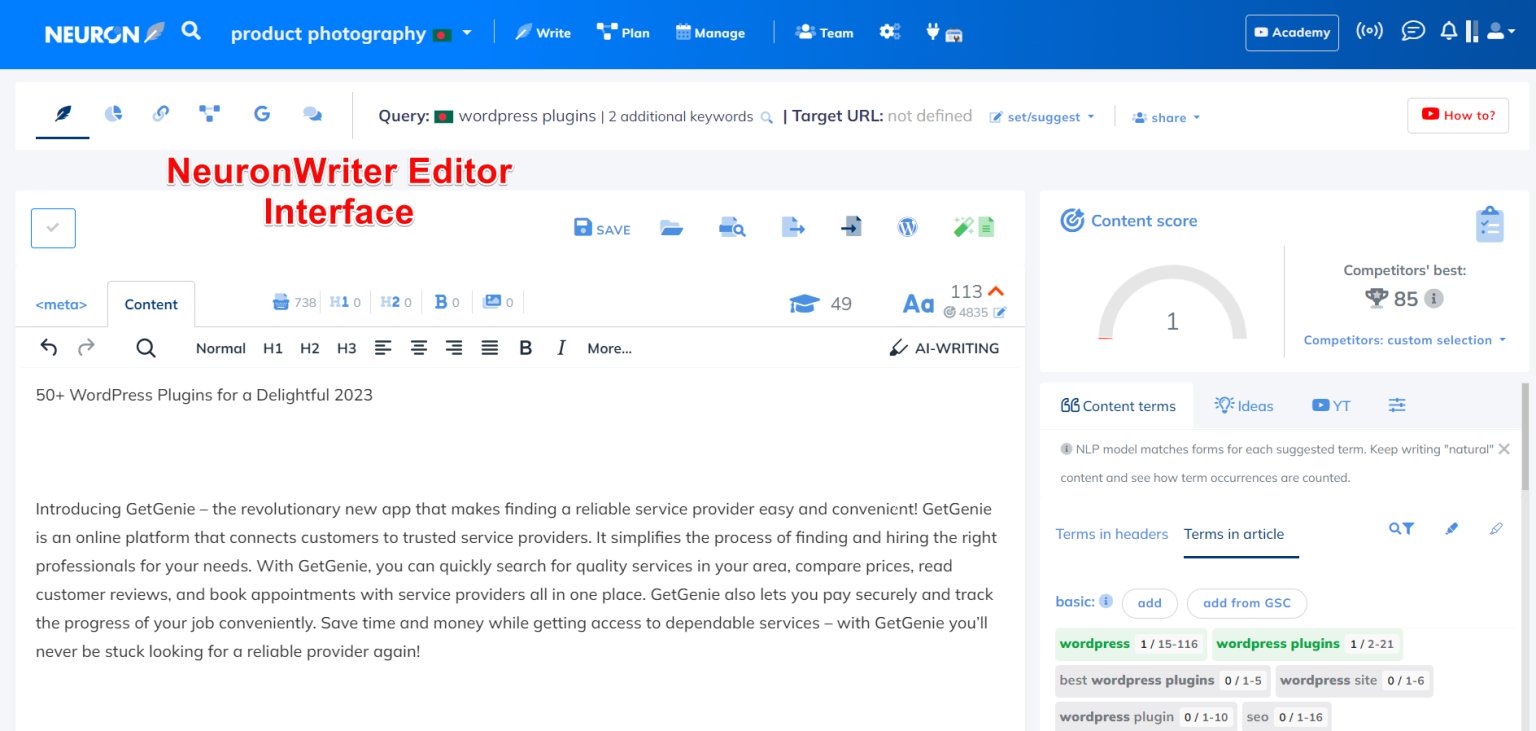Screen dimensions: 1536x731
Task: Expand the product photography project dropdown
Action: (465, 32)
